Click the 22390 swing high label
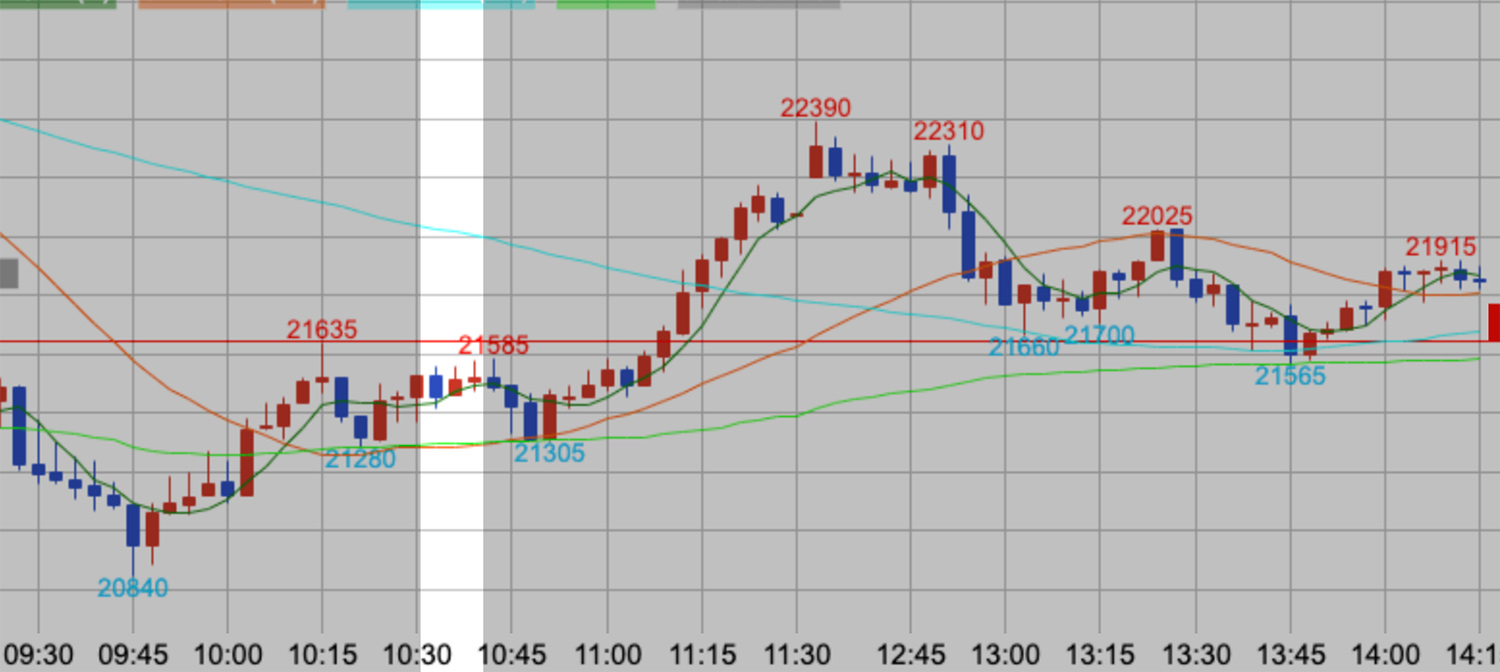Image resolution: width=1500 pixels, height=672 pixels. point(815,108)
